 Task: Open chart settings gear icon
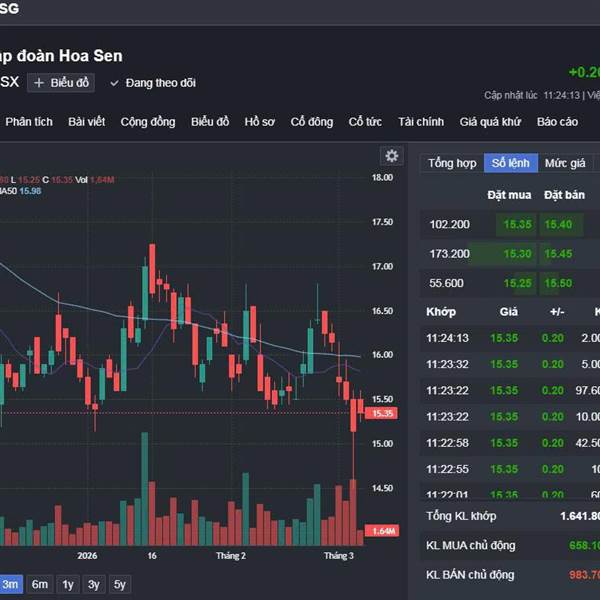[x=392, y=156]
